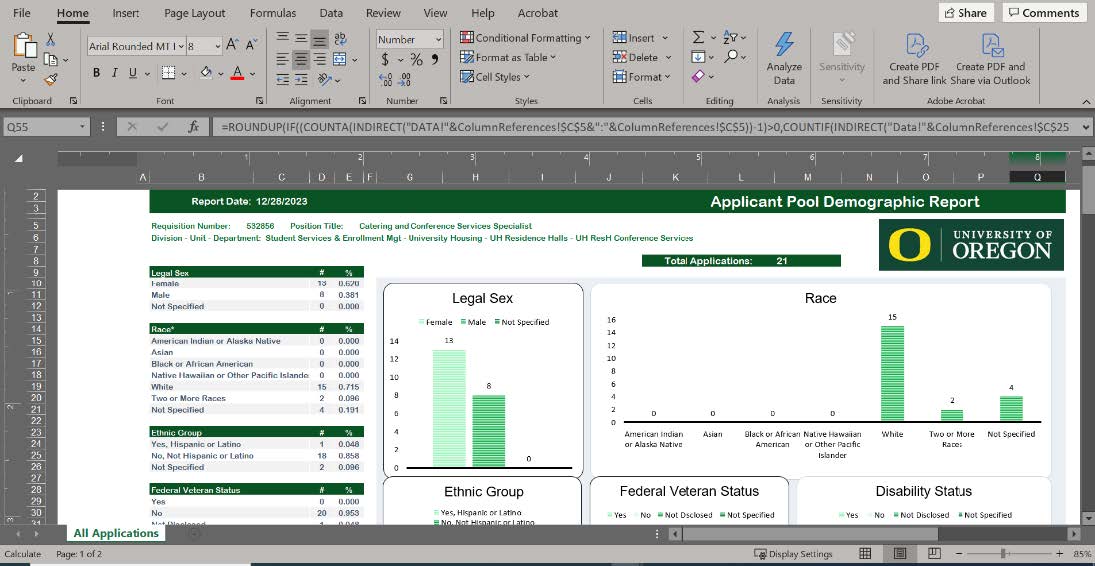Select the All Applications sheet tab
1095x566 pixels.
(116, 533)
